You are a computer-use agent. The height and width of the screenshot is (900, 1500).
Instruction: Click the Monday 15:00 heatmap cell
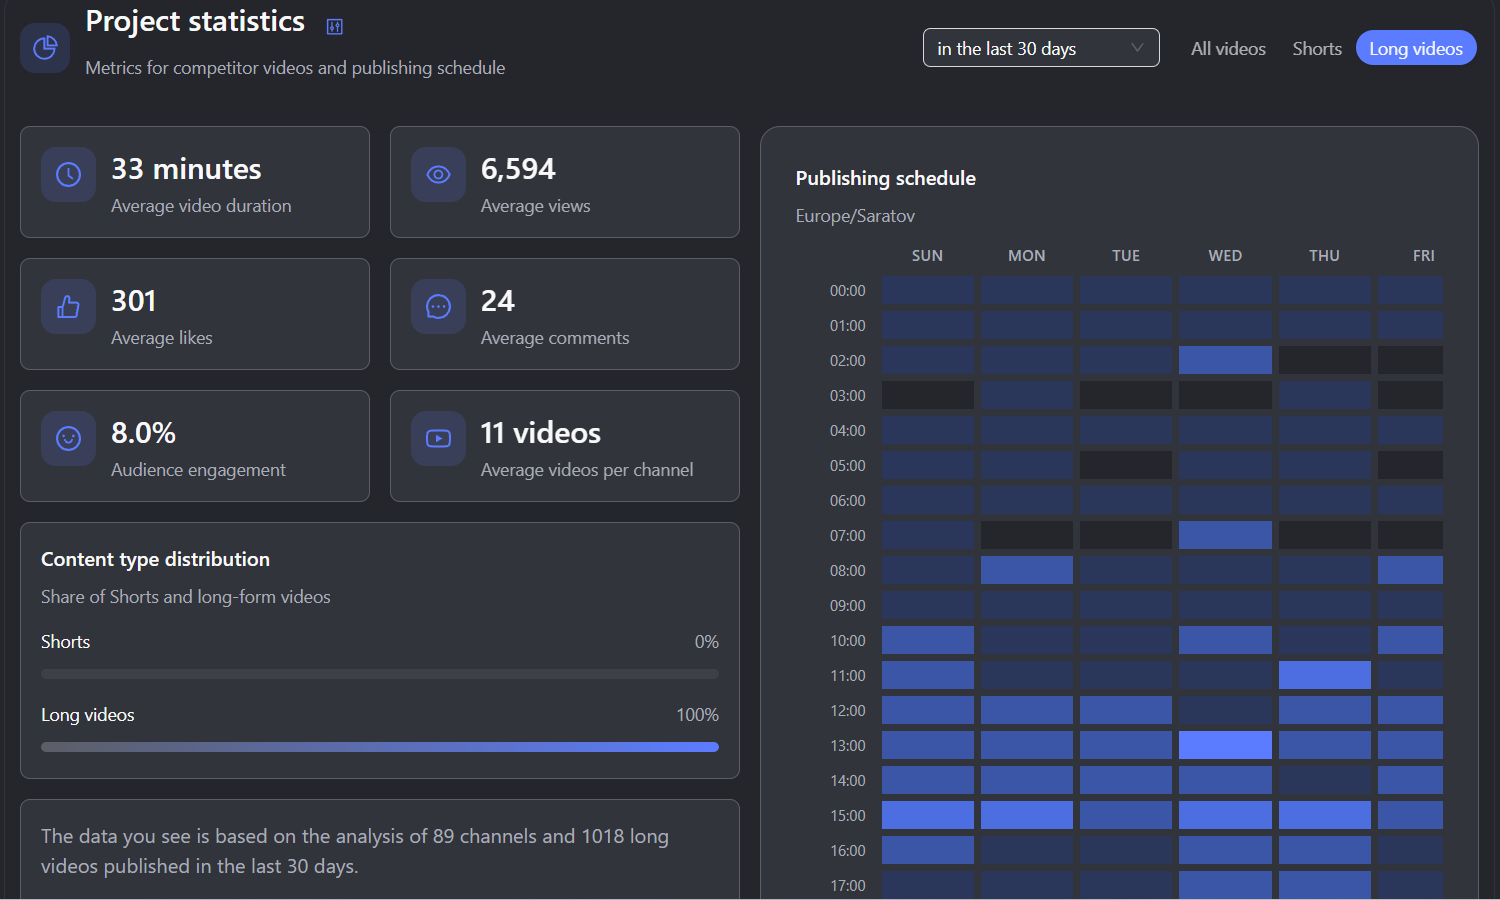(x=1026, y=815)
